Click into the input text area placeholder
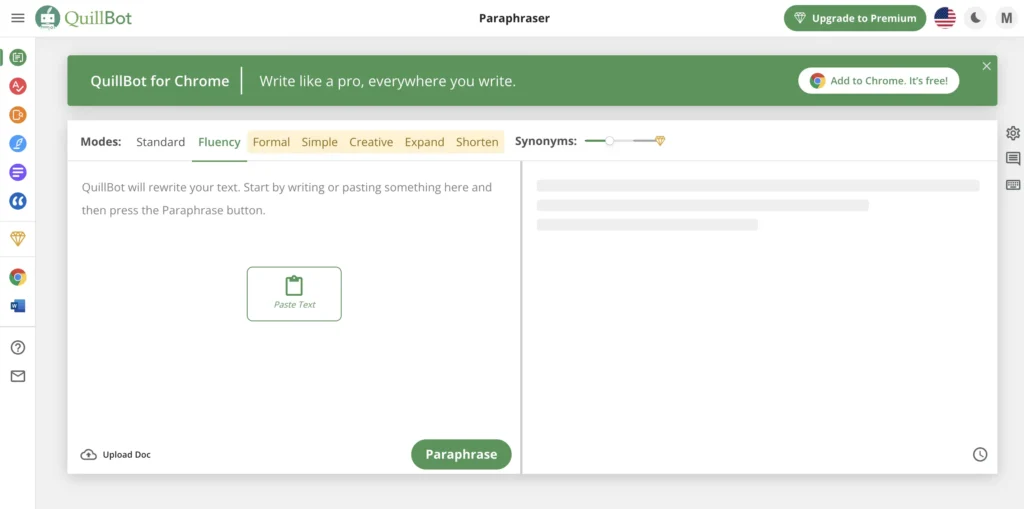1024x509 pixels. tap(287, 199)
